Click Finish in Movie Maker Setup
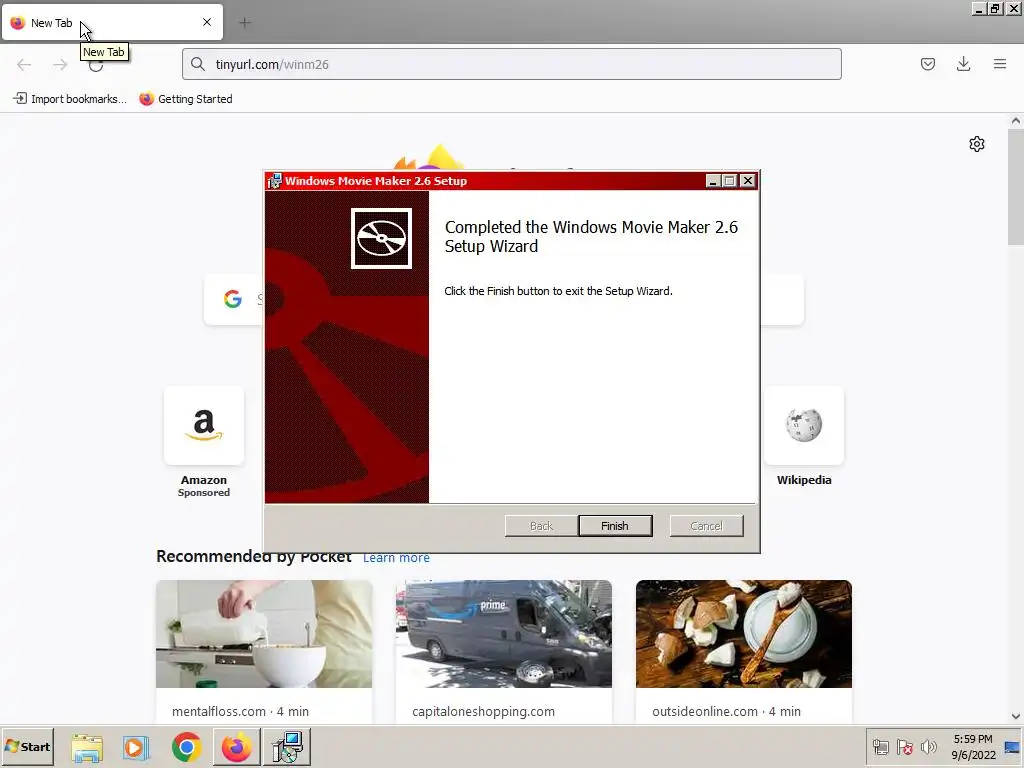The image size is (1024, 768). tap(615, 526)
